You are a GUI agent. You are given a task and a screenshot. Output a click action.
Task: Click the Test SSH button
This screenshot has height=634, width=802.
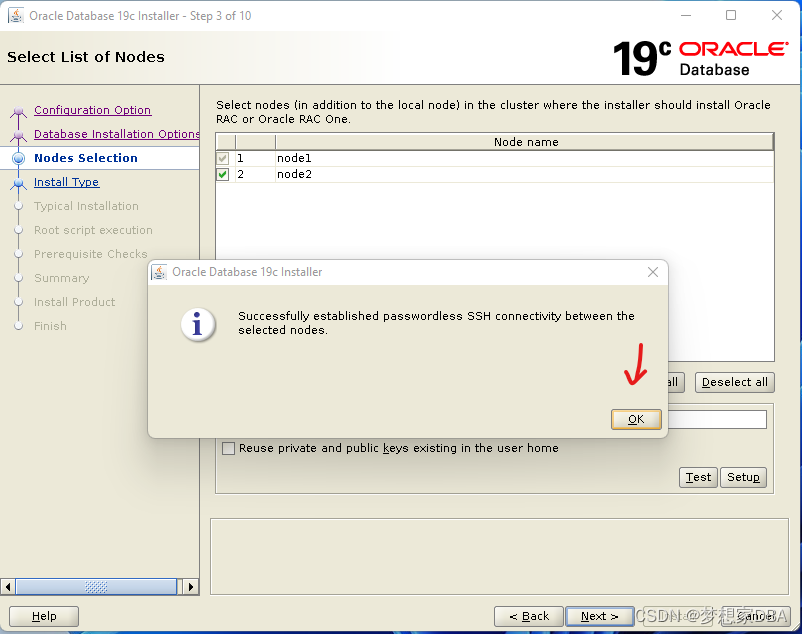tap(698, 478)
